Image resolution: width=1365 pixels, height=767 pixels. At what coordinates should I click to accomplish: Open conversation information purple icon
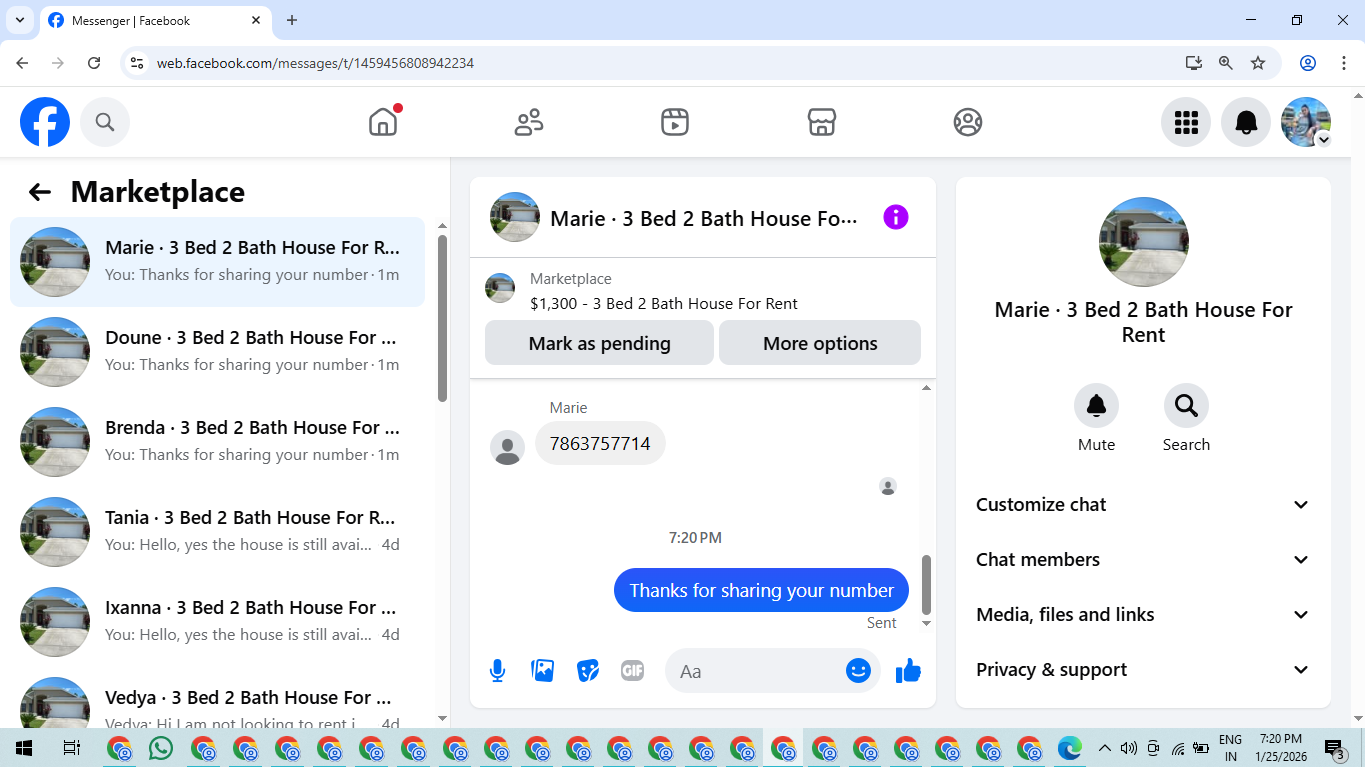pyautogui.click(x=896, y=217)
